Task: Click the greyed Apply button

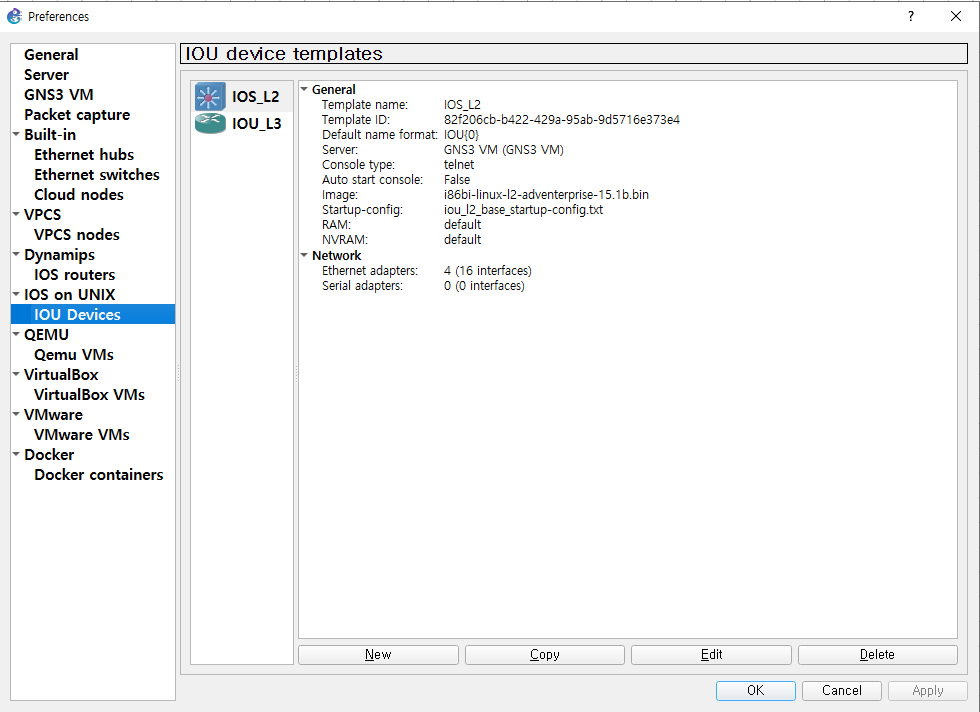Action: 928,690
